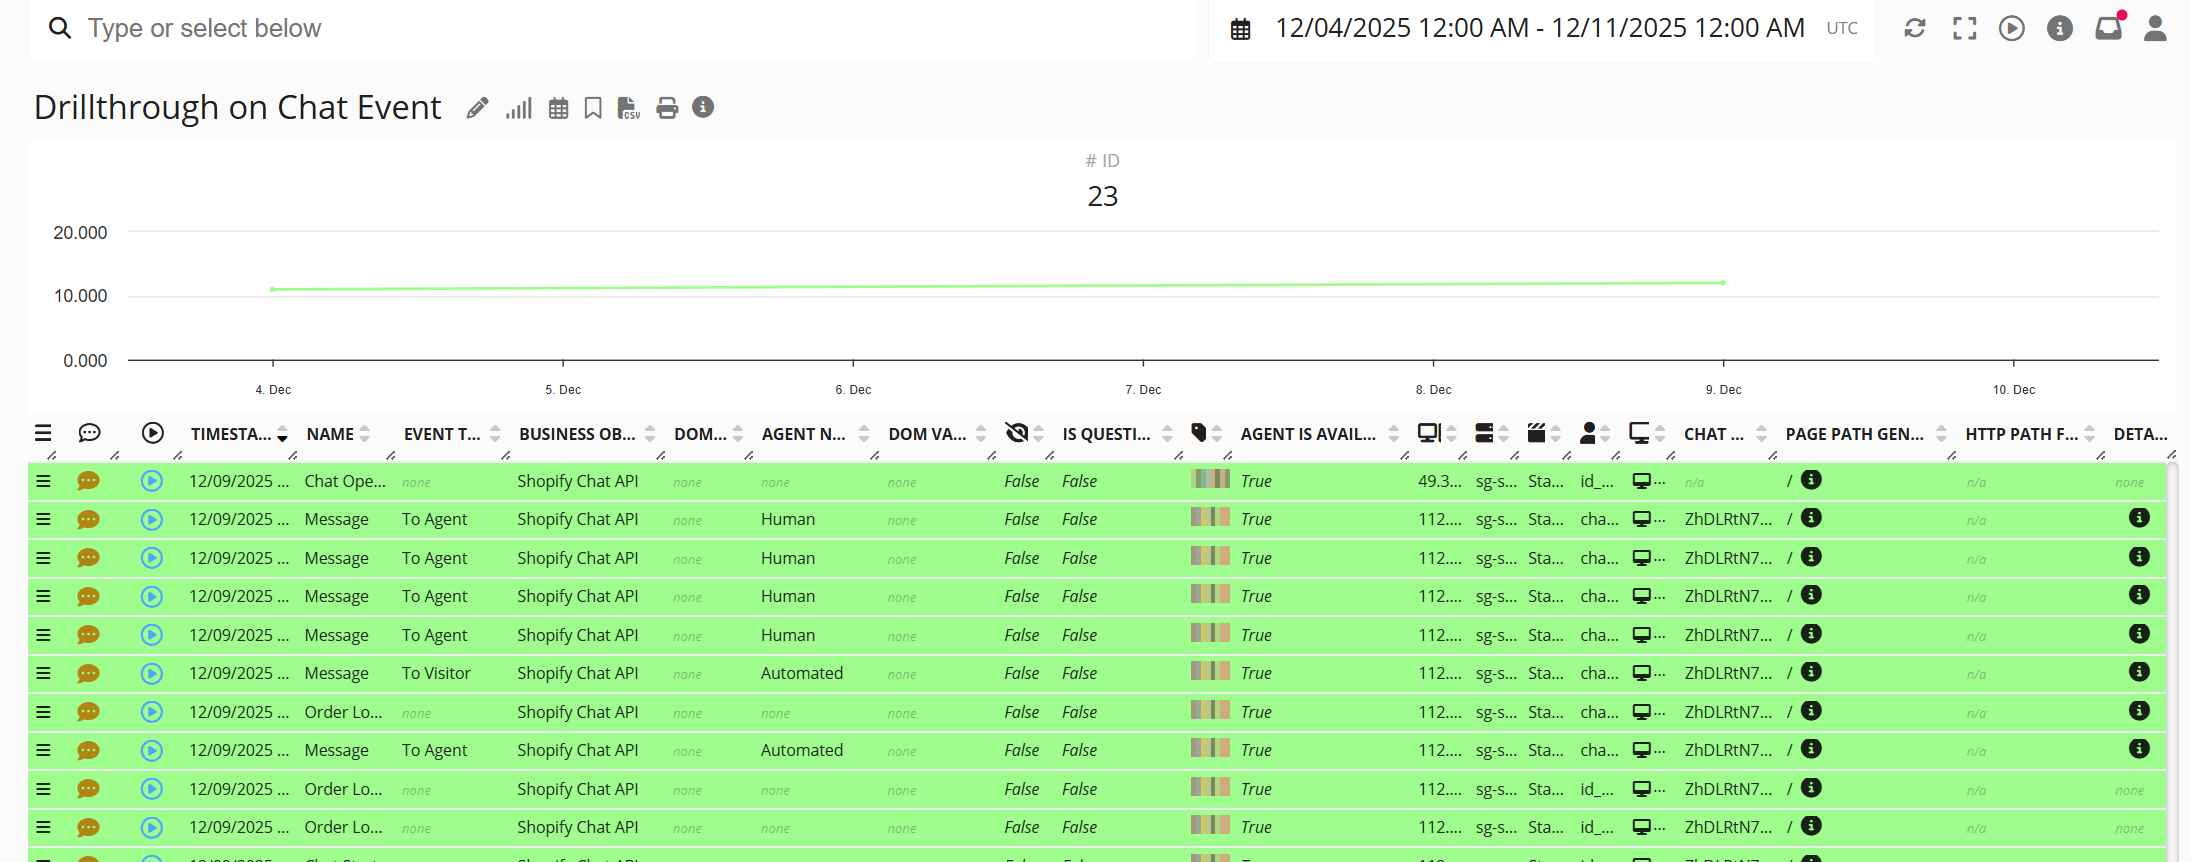The width and height of the screenshot is (2191, 862).
Task: Sort by the NAME column arrows
Action: pos(365,434)
